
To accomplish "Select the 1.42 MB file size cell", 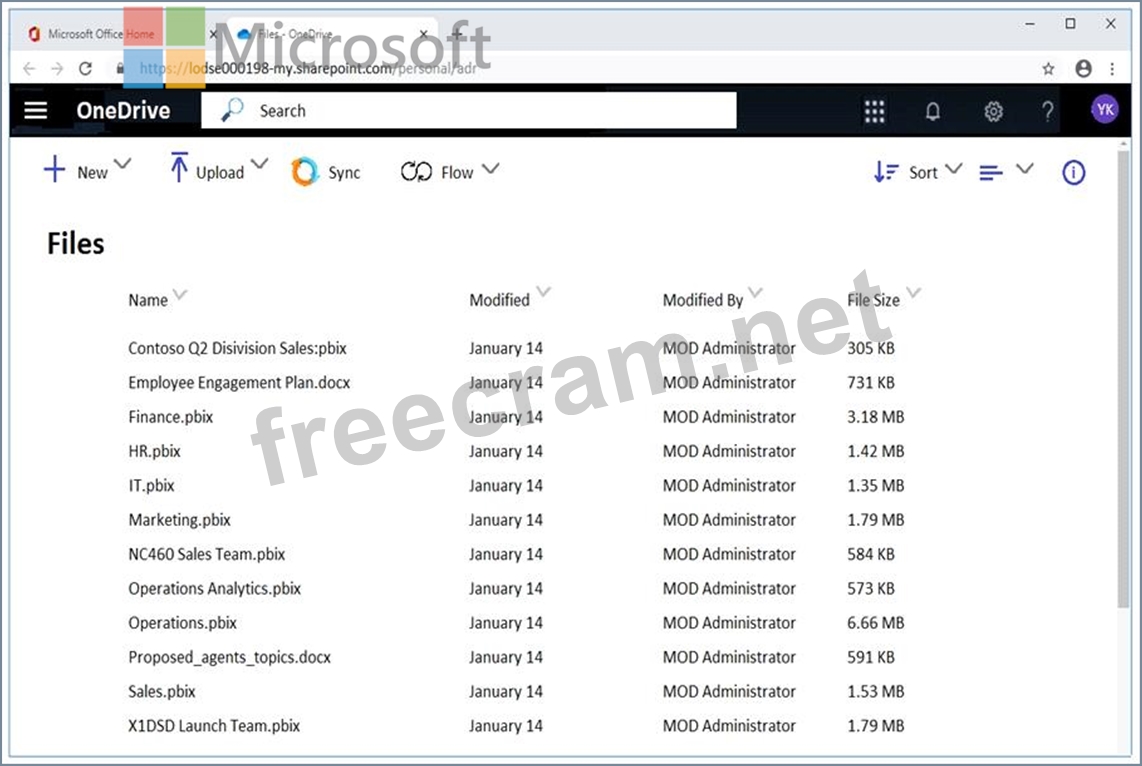I will [875, 451].
